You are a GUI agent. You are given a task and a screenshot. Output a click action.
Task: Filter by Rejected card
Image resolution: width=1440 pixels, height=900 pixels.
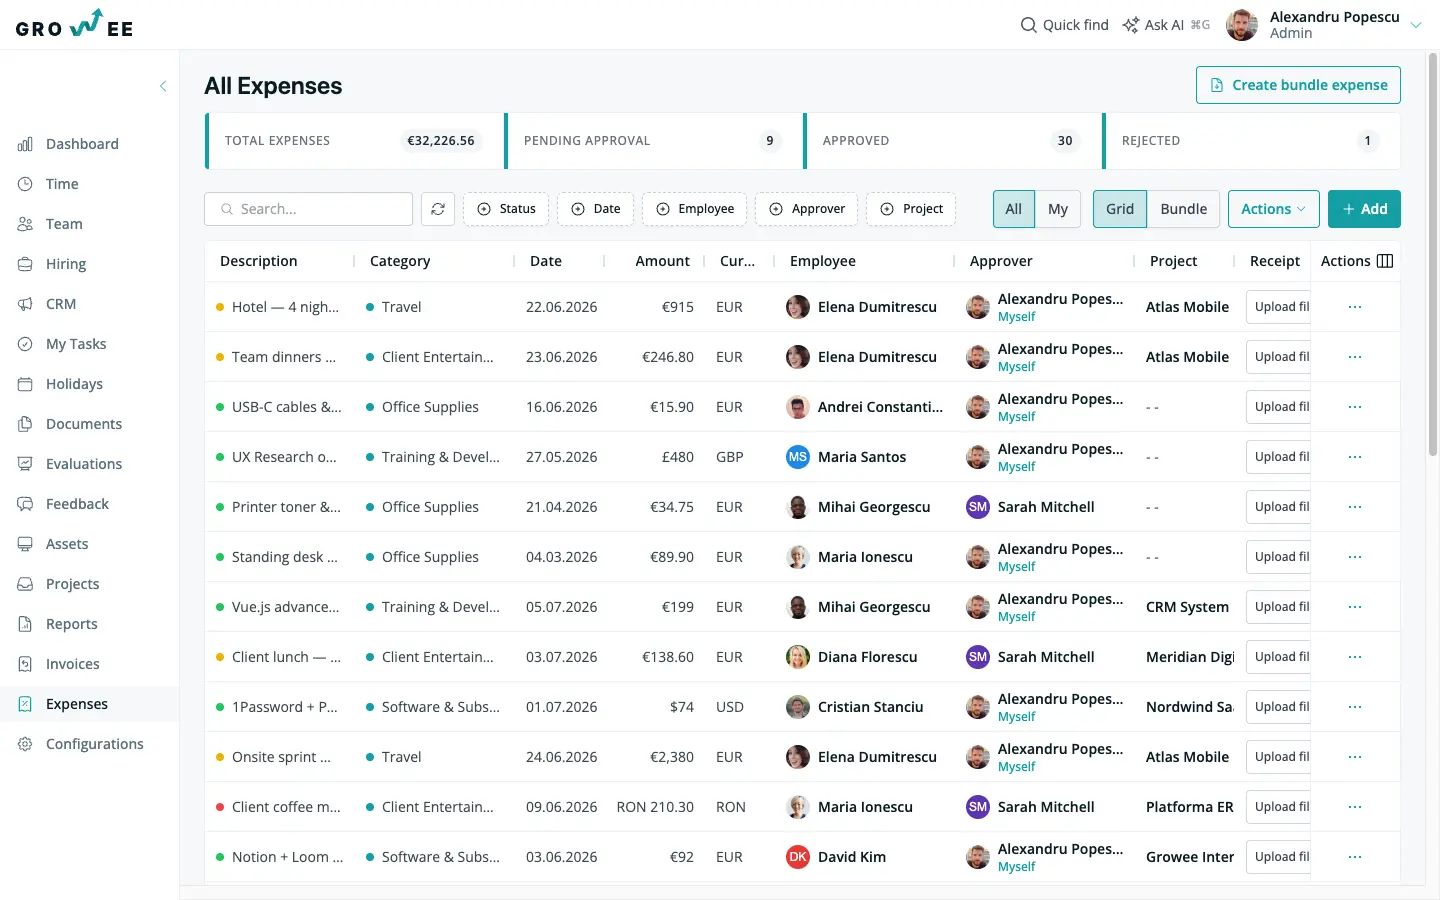click(1251, 141)
